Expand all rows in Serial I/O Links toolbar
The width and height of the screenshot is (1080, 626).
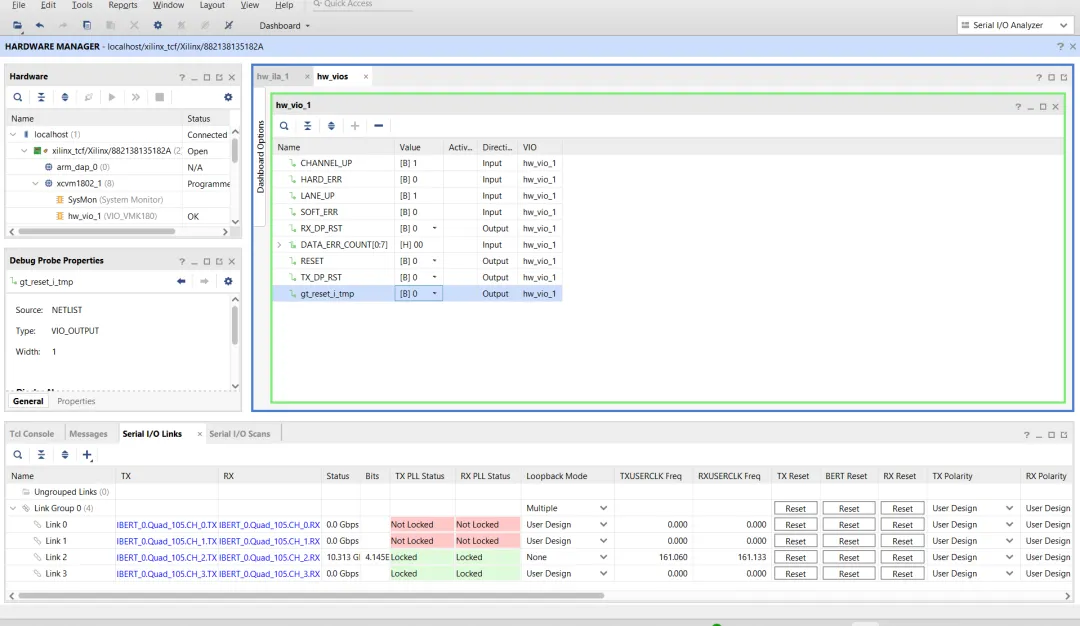[x=65, y=455]
